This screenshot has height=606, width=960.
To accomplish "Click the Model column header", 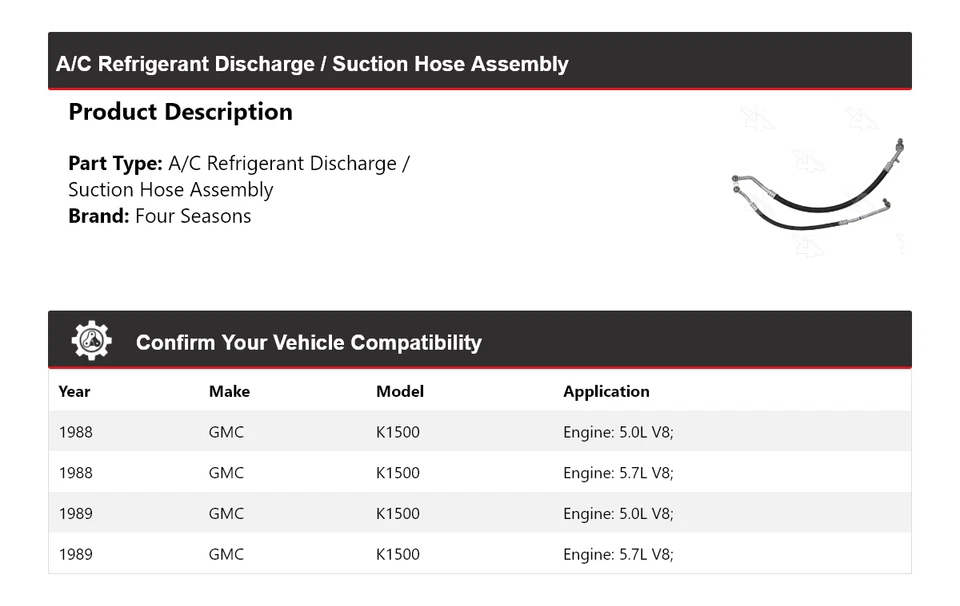I will click(399, 391).
